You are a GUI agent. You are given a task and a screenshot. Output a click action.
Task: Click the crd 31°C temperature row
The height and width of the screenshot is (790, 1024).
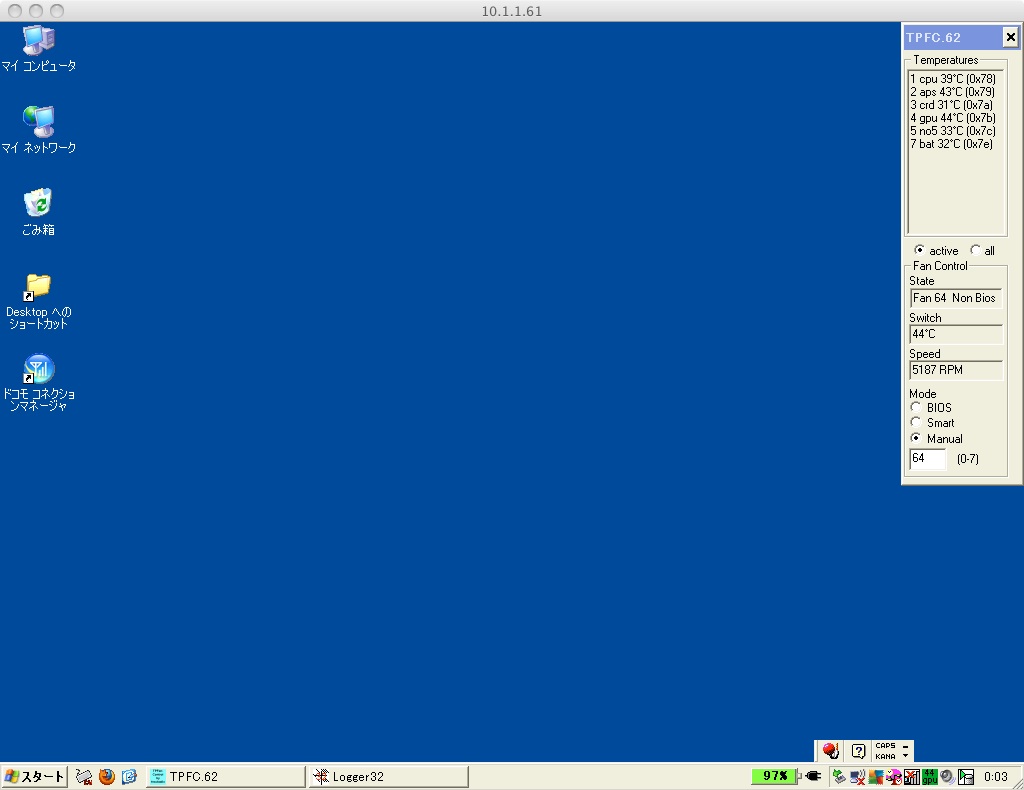point(952,104)
